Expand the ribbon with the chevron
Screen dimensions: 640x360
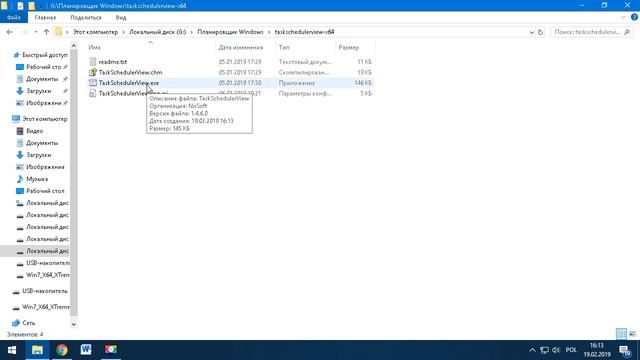pos(623,18)
